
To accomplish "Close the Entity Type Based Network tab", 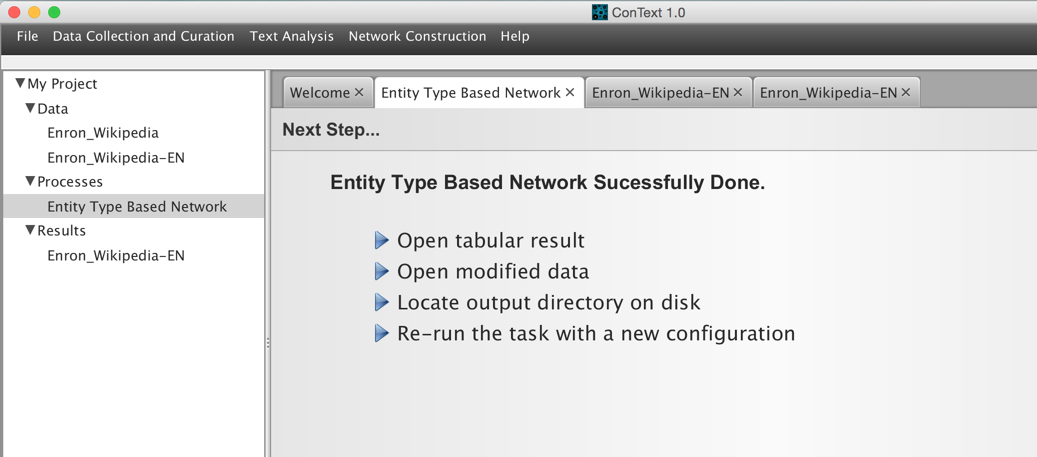I will [x=569, y=93].
